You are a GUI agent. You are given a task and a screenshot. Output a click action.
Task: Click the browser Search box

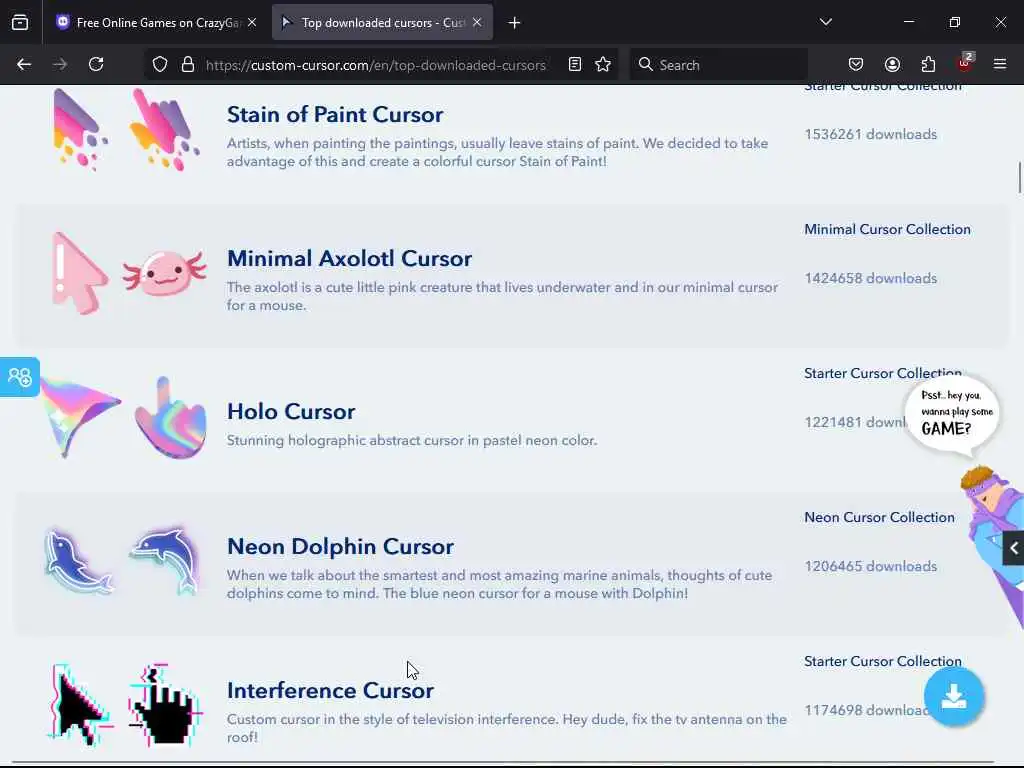(718, 65)
